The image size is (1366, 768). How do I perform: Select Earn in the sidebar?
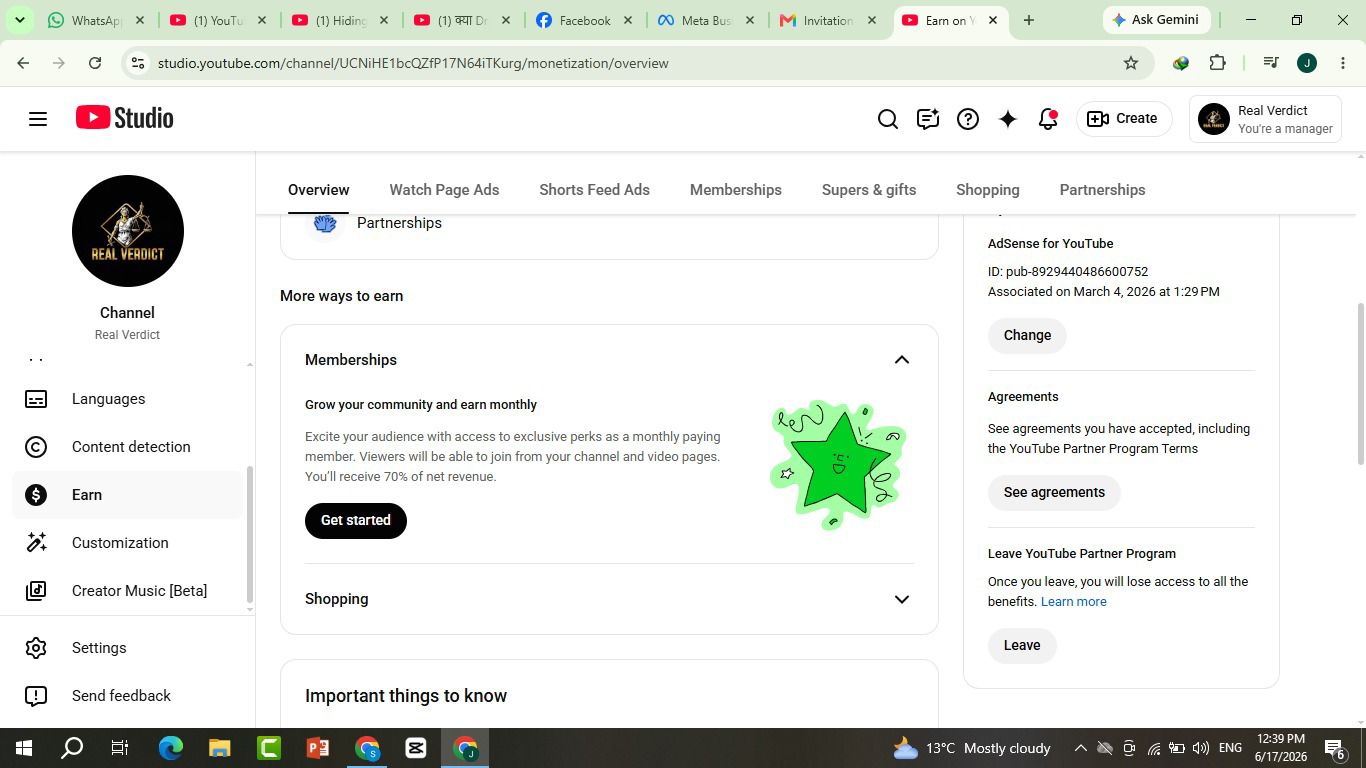coord(128,495)
